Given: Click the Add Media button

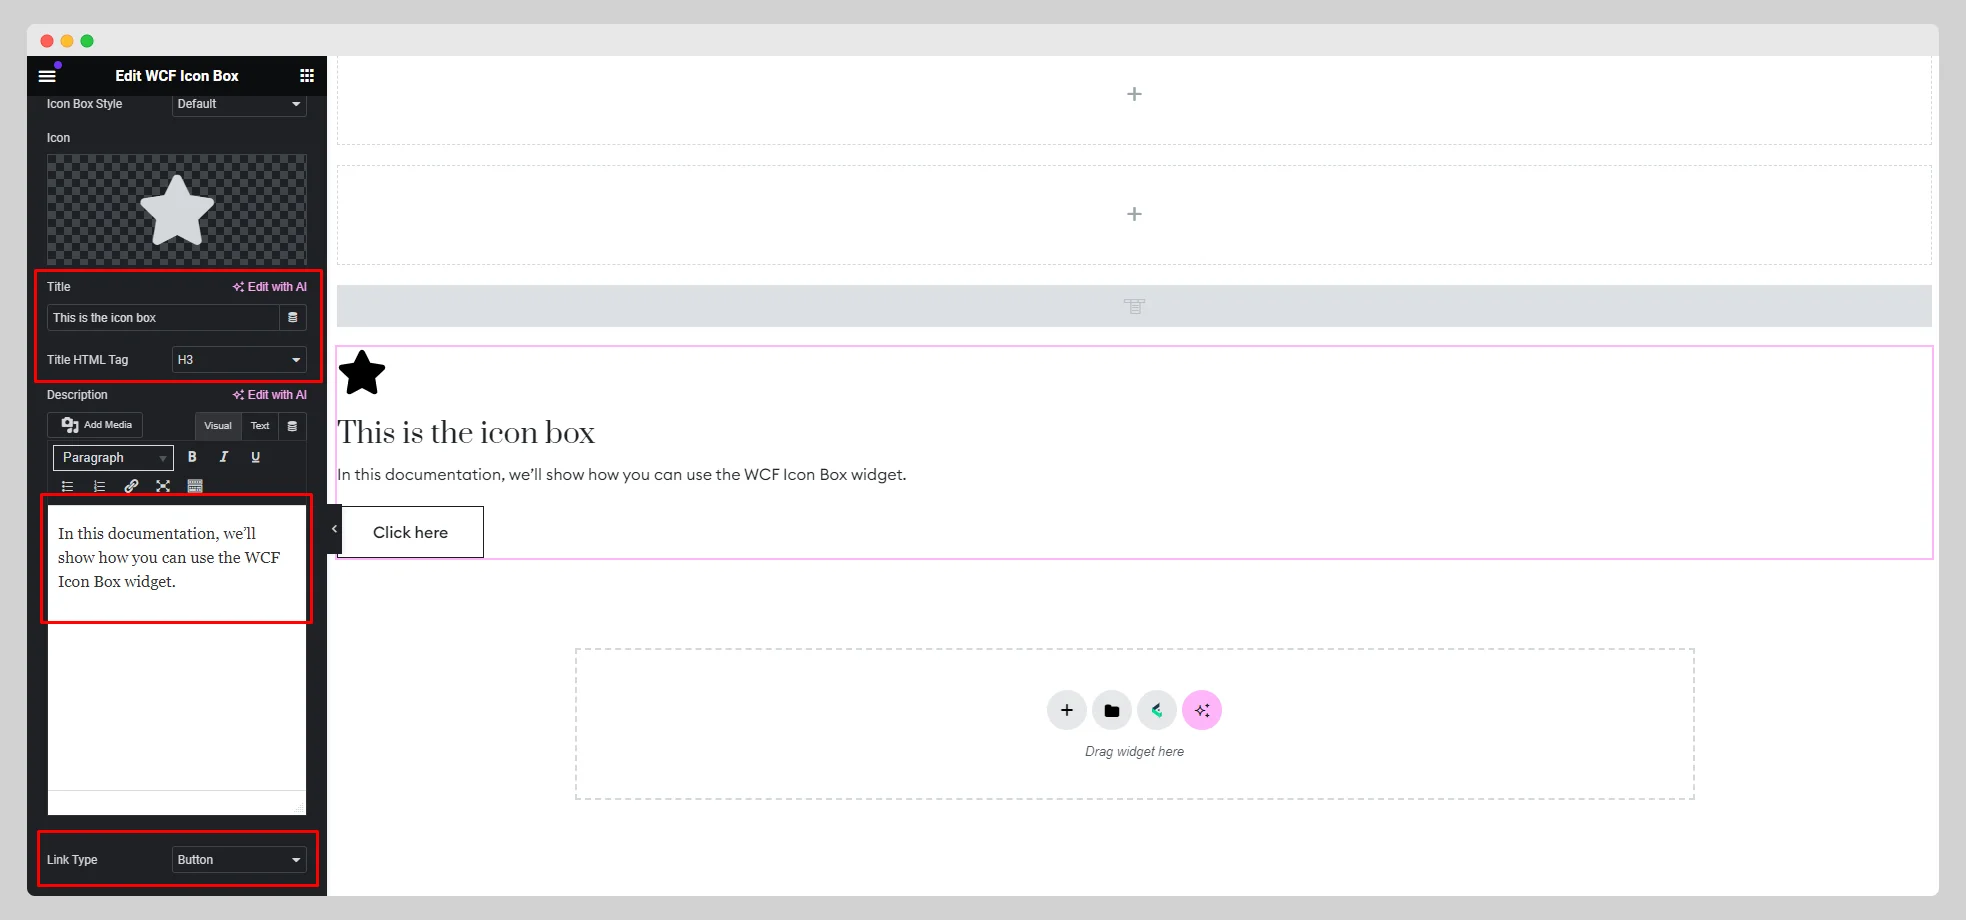Looking at the screenshot, I should click(95, 425).
